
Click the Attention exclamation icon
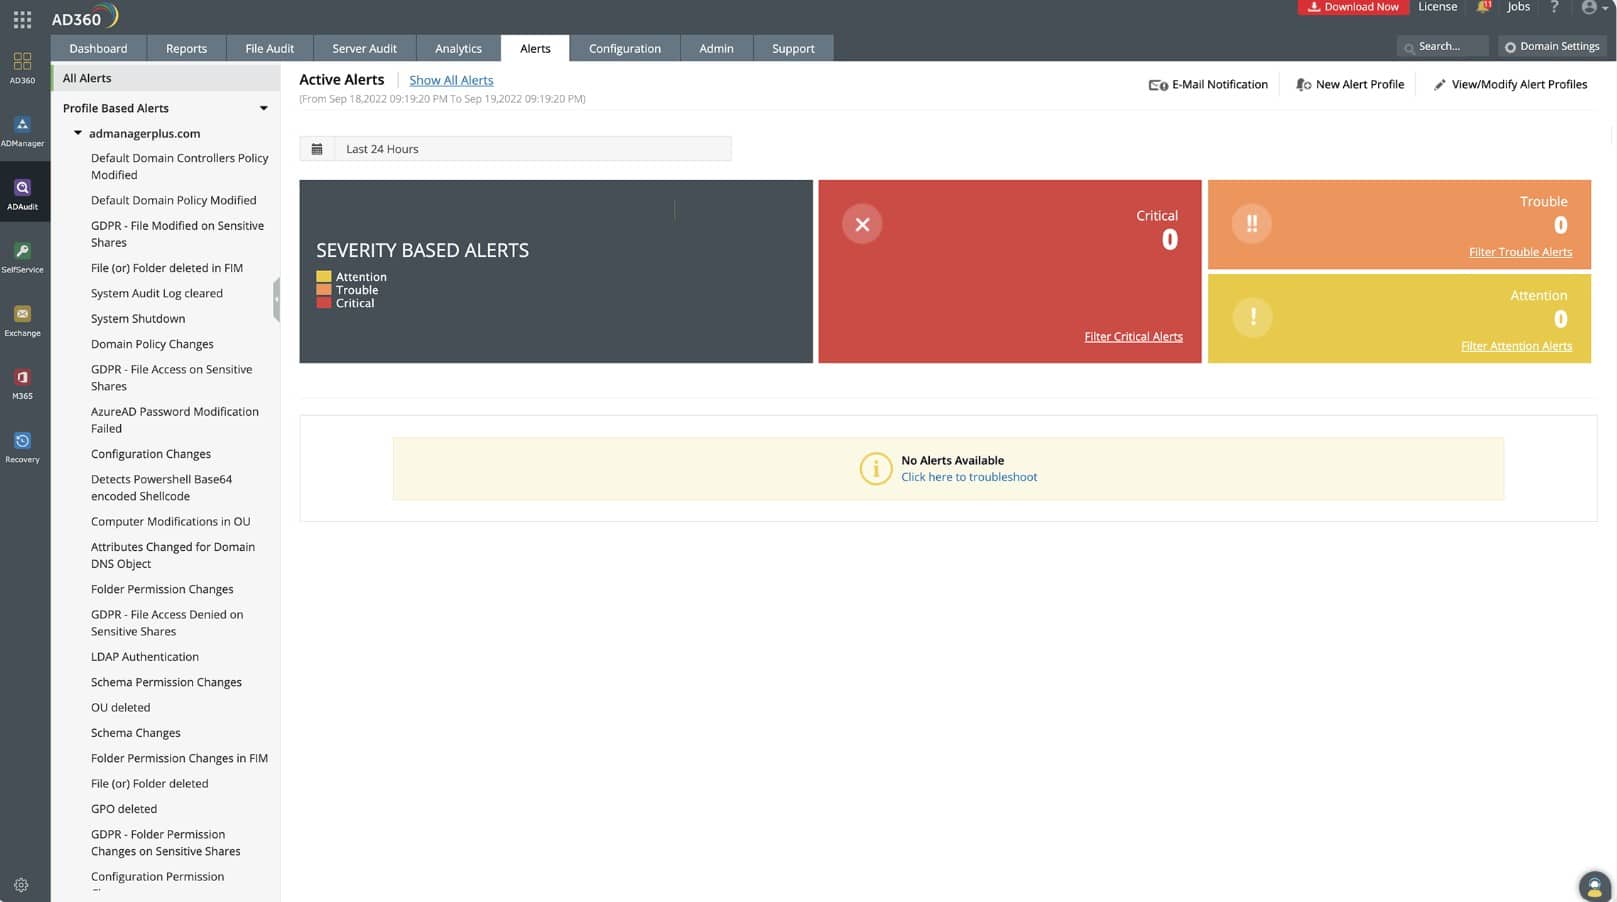click(1252, 317)
